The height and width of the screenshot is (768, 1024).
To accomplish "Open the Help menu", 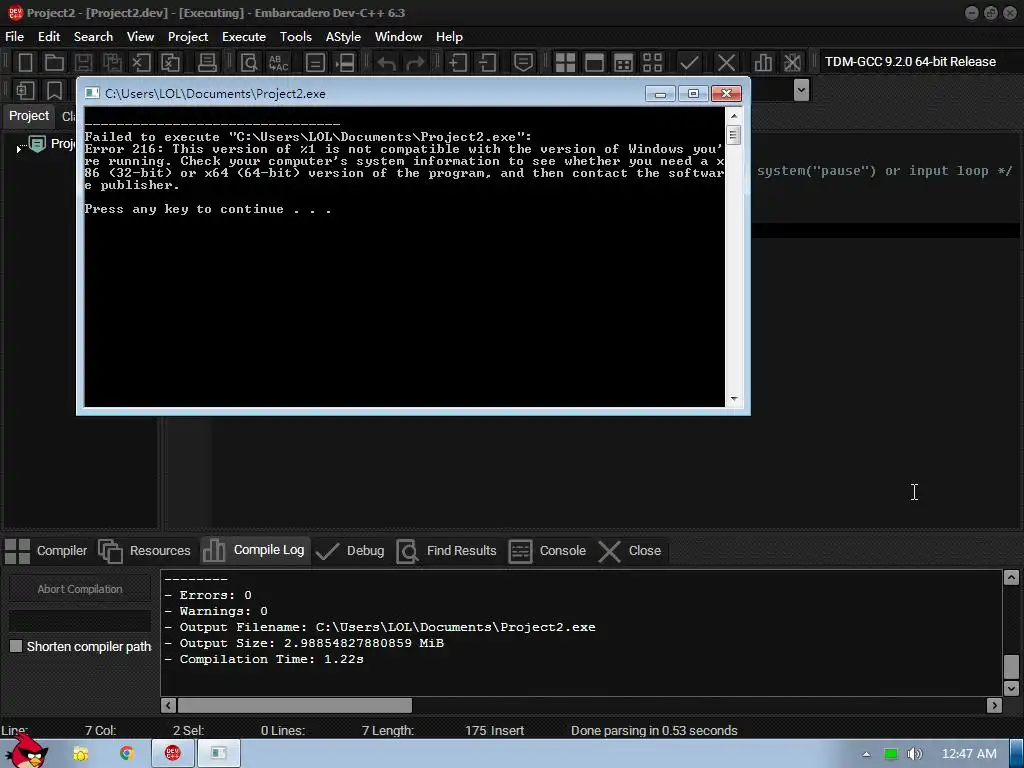I will (x=449, y=37).
